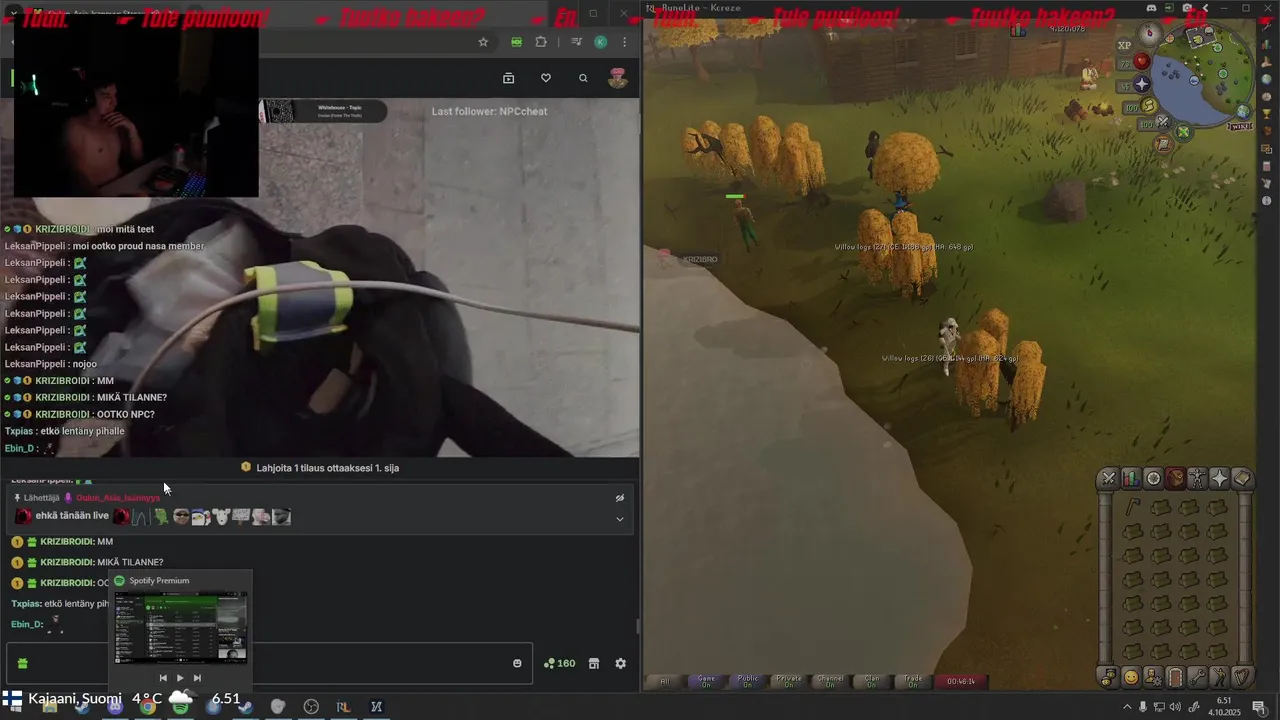Open the Emotes tab
Viewport: 1280px width, 720px height.
click(1219, 677)
